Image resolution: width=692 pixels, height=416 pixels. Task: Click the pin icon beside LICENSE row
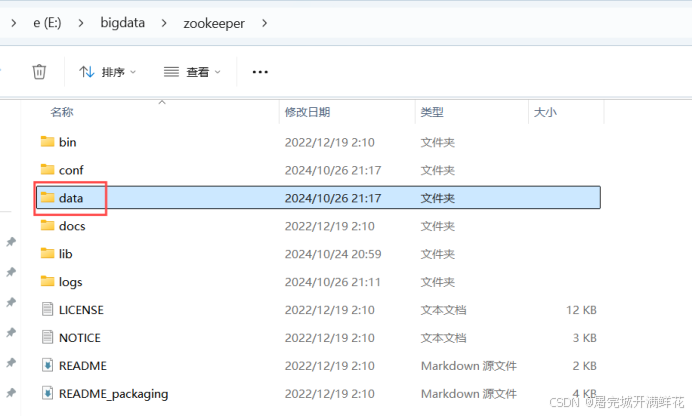point(11,302)
